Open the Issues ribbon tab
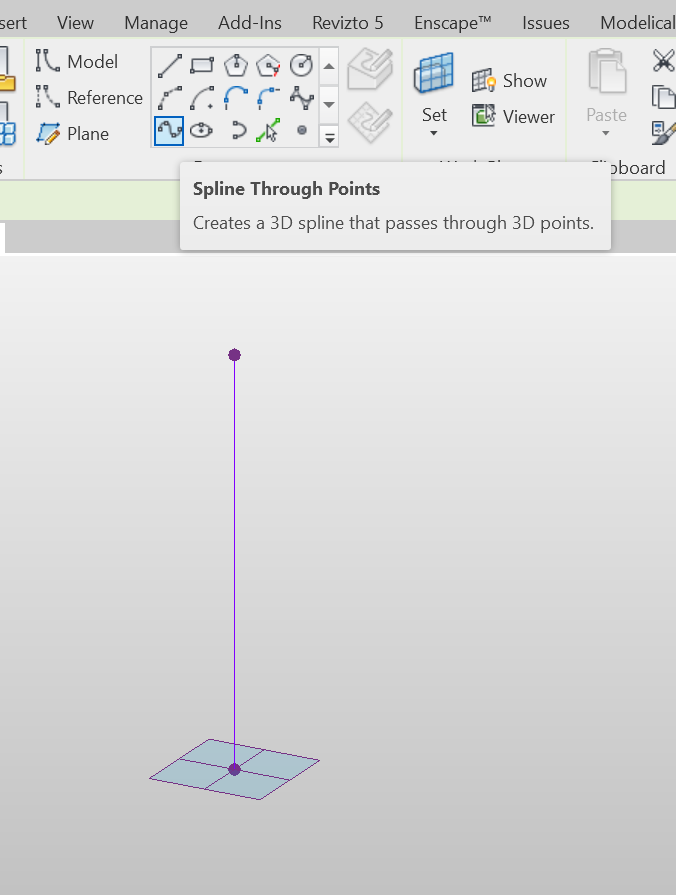This screenshot has height=895, width=676. (546, 23)
